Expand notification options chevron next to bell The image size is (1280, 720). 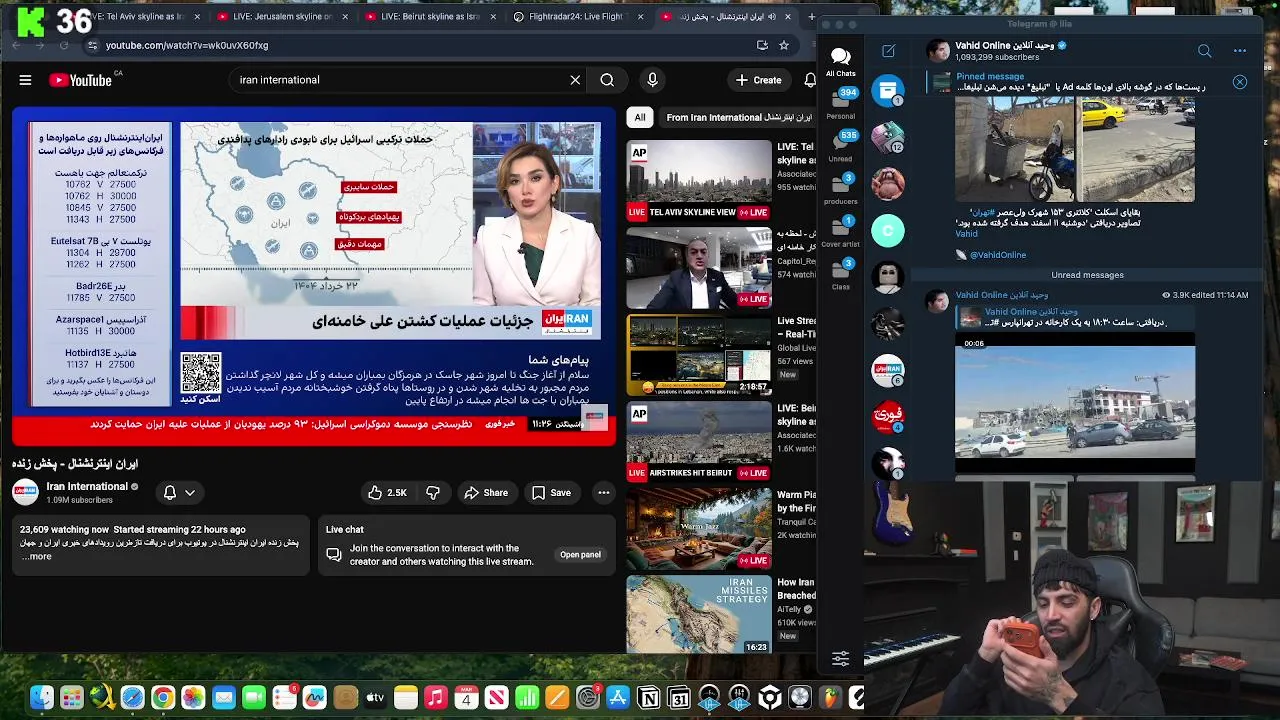point(189,493)
